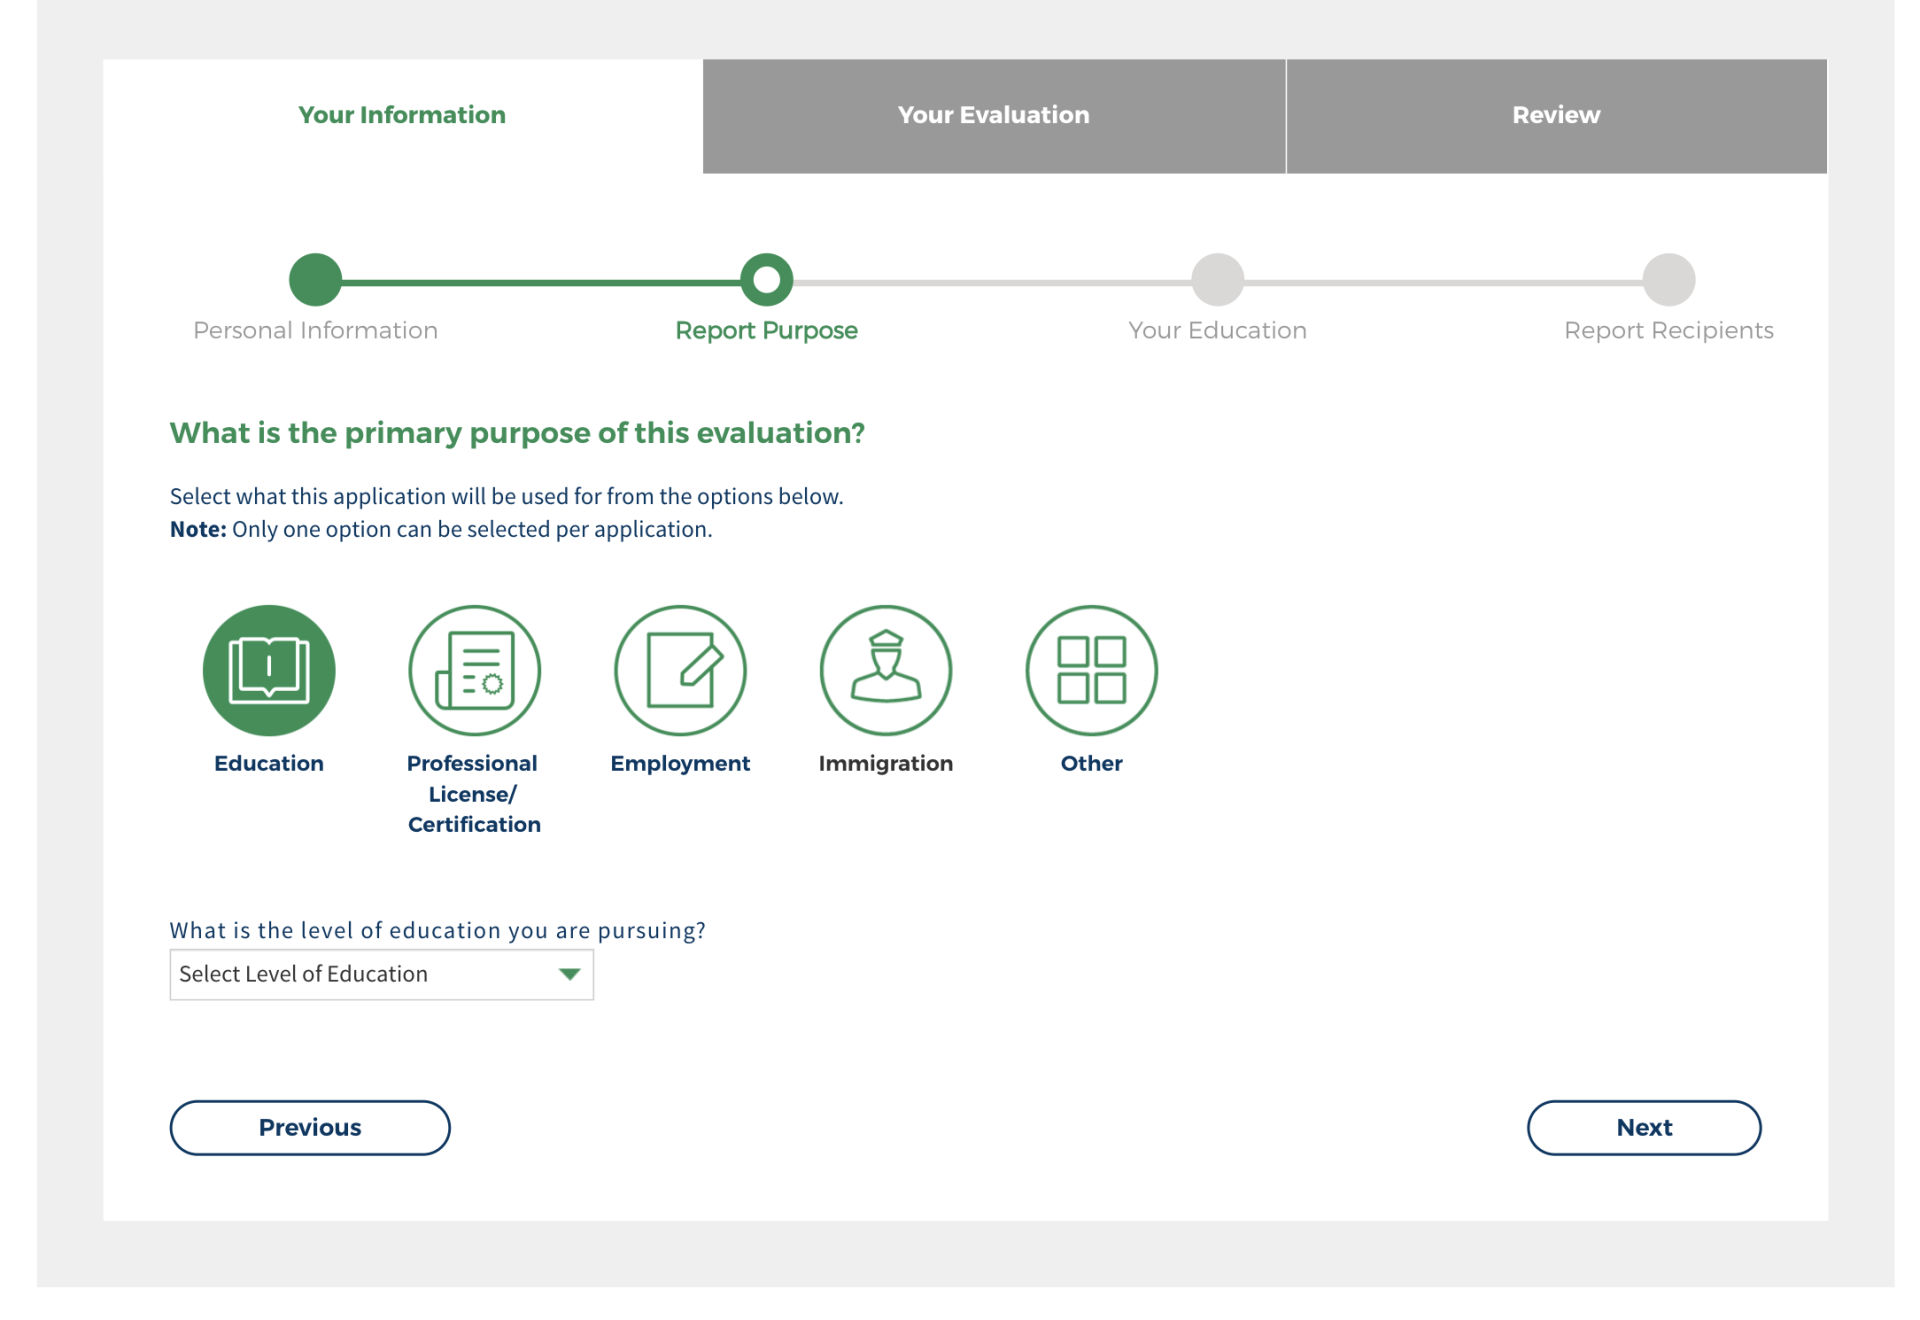Go to the Review tab

point(1555,115)
